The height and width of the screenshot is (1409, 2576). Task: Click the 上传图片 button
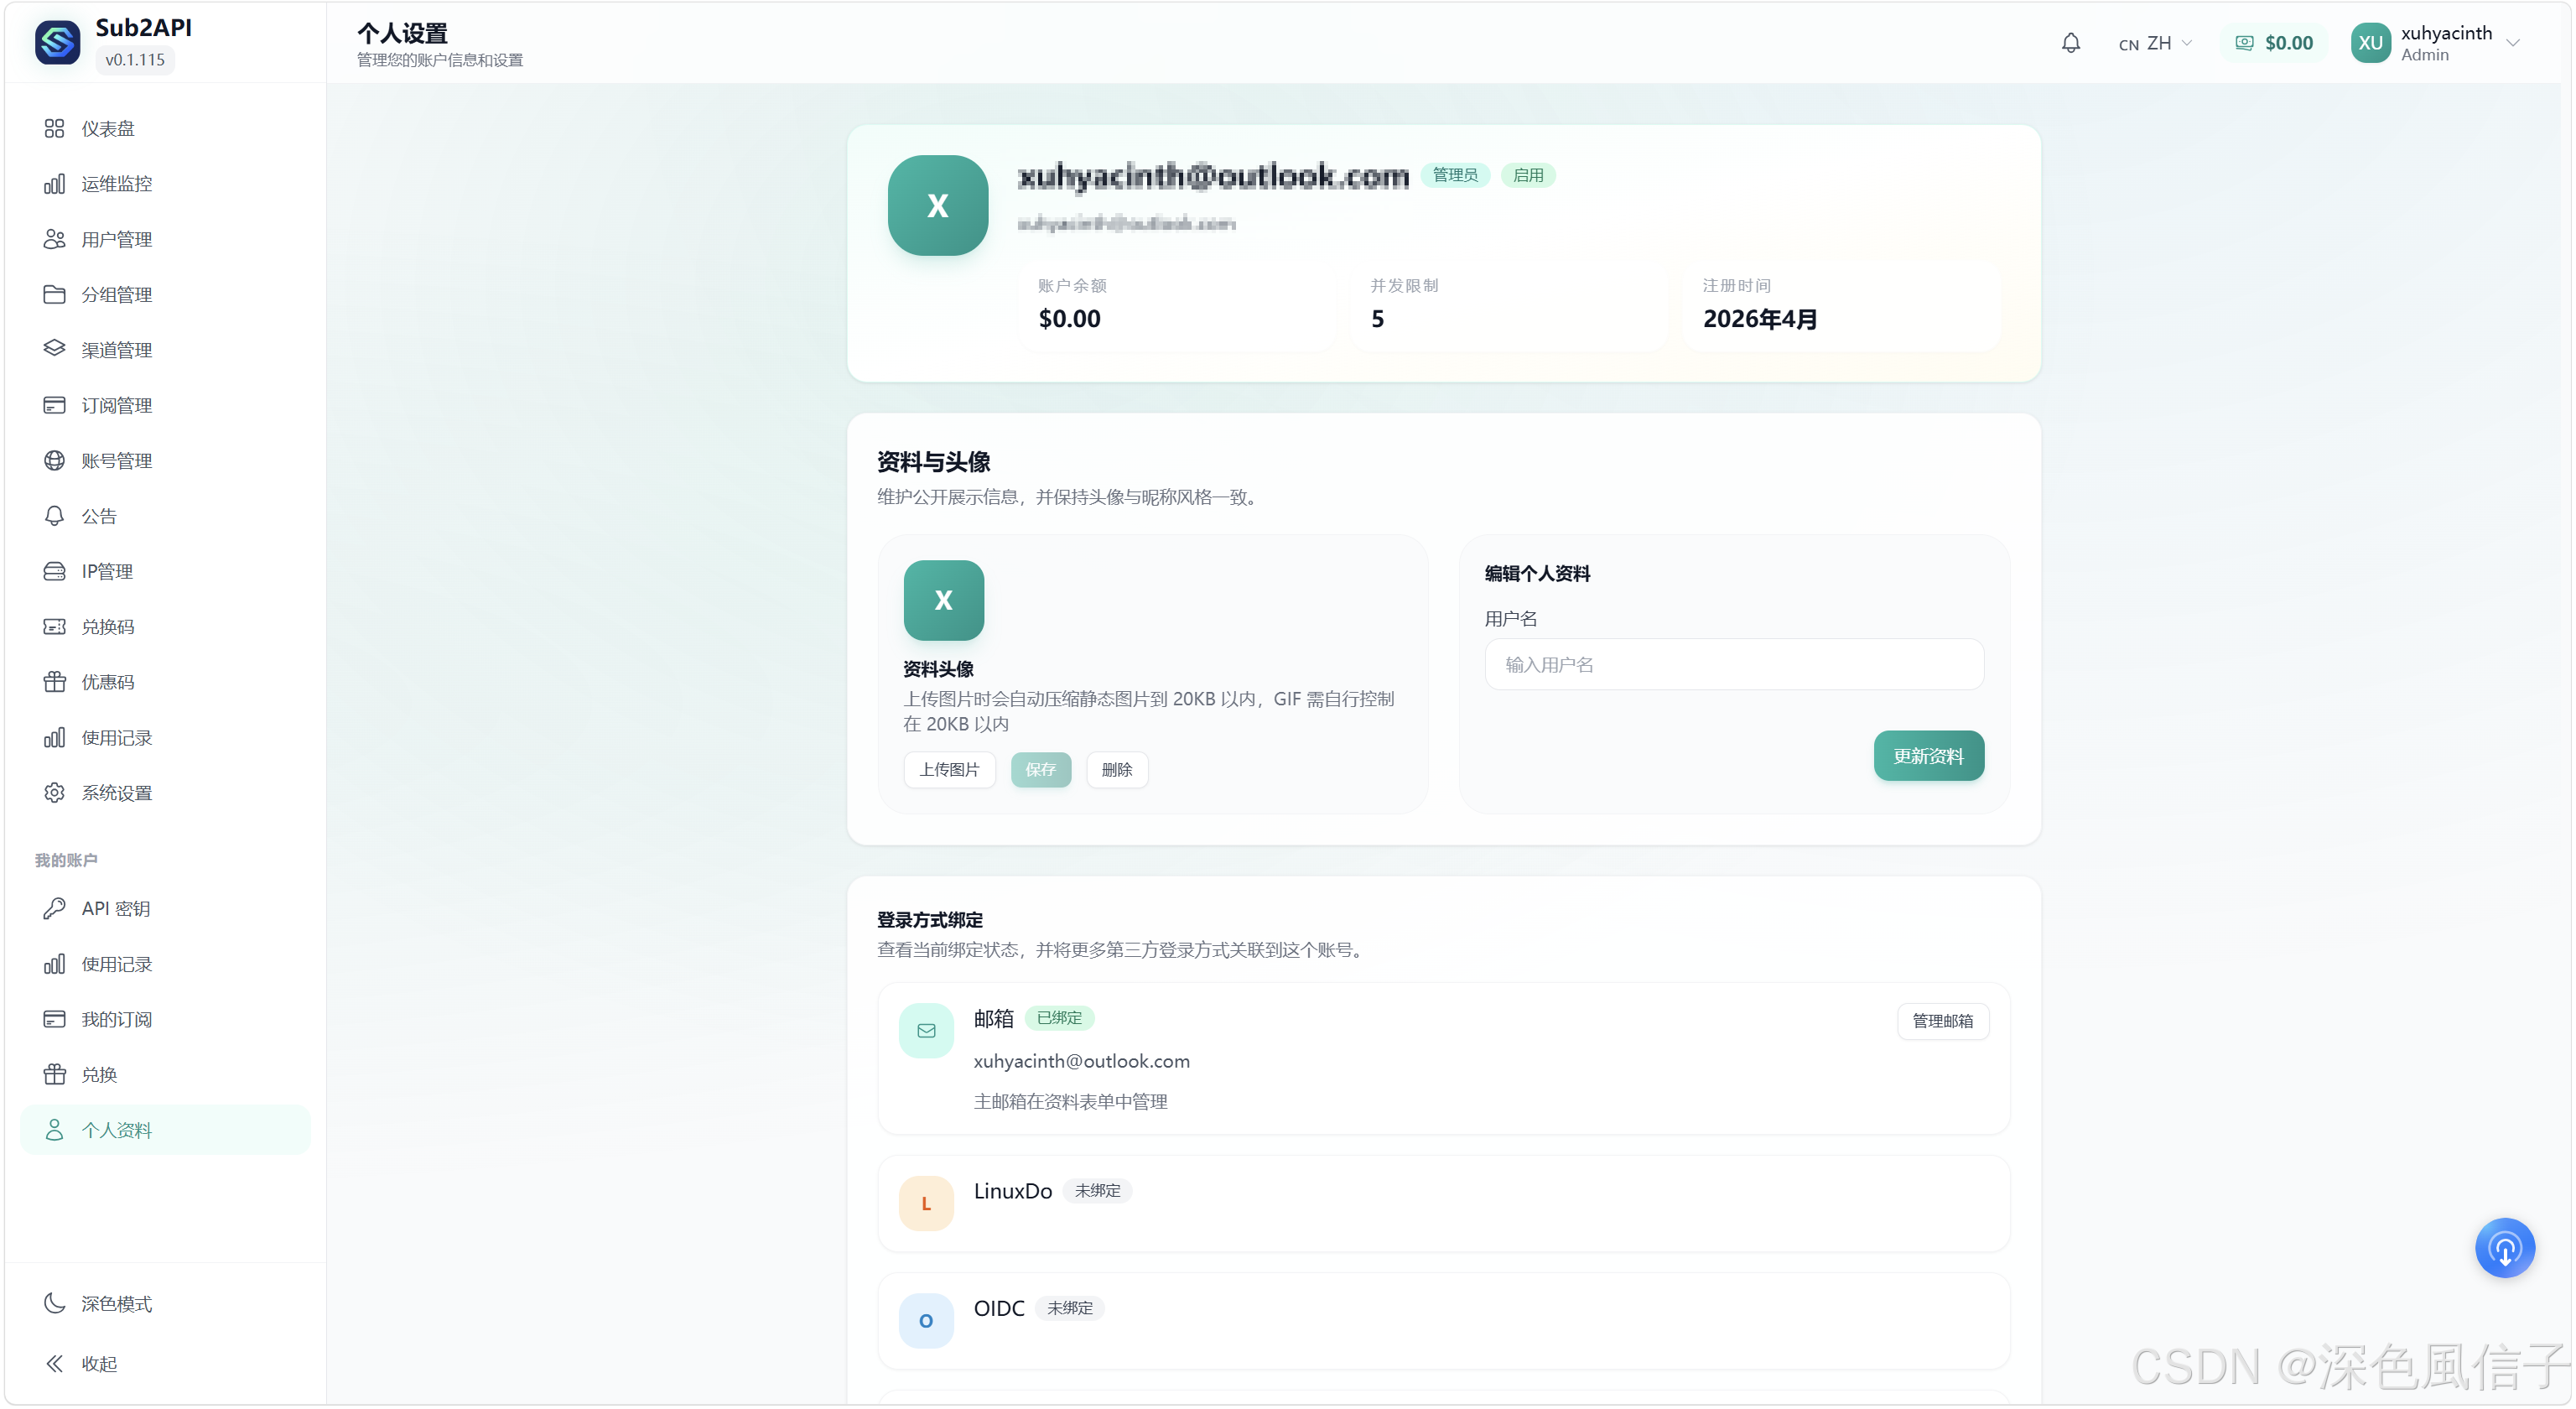click(x=949, y=769)
